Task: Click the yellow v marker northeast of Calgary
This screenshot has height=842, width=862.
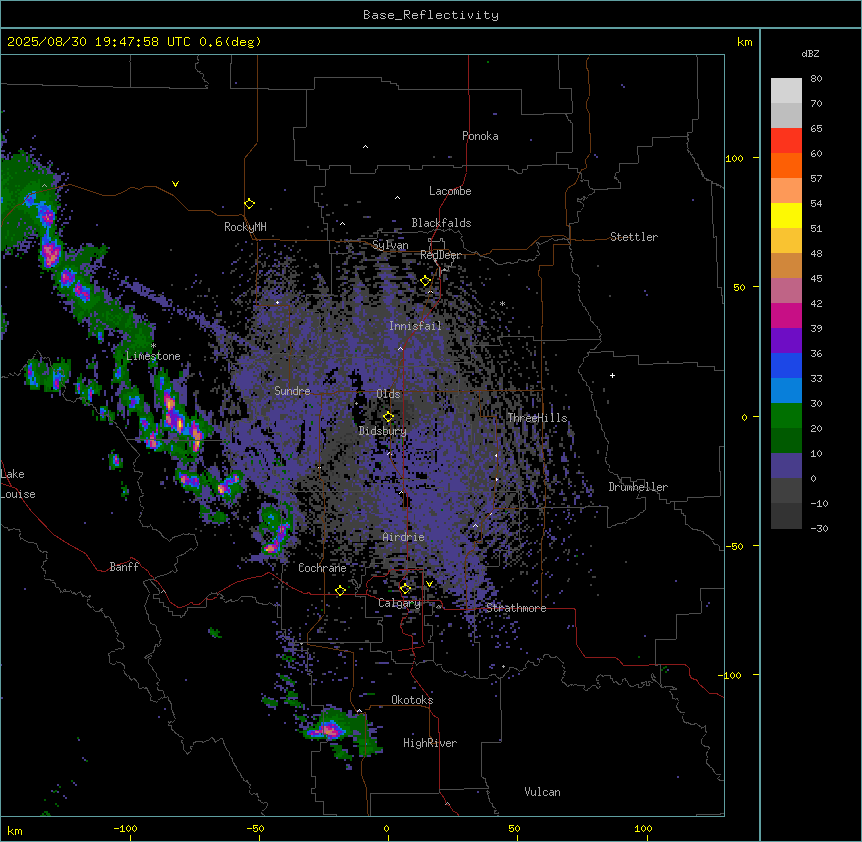Action: click(x=429, y=584)
